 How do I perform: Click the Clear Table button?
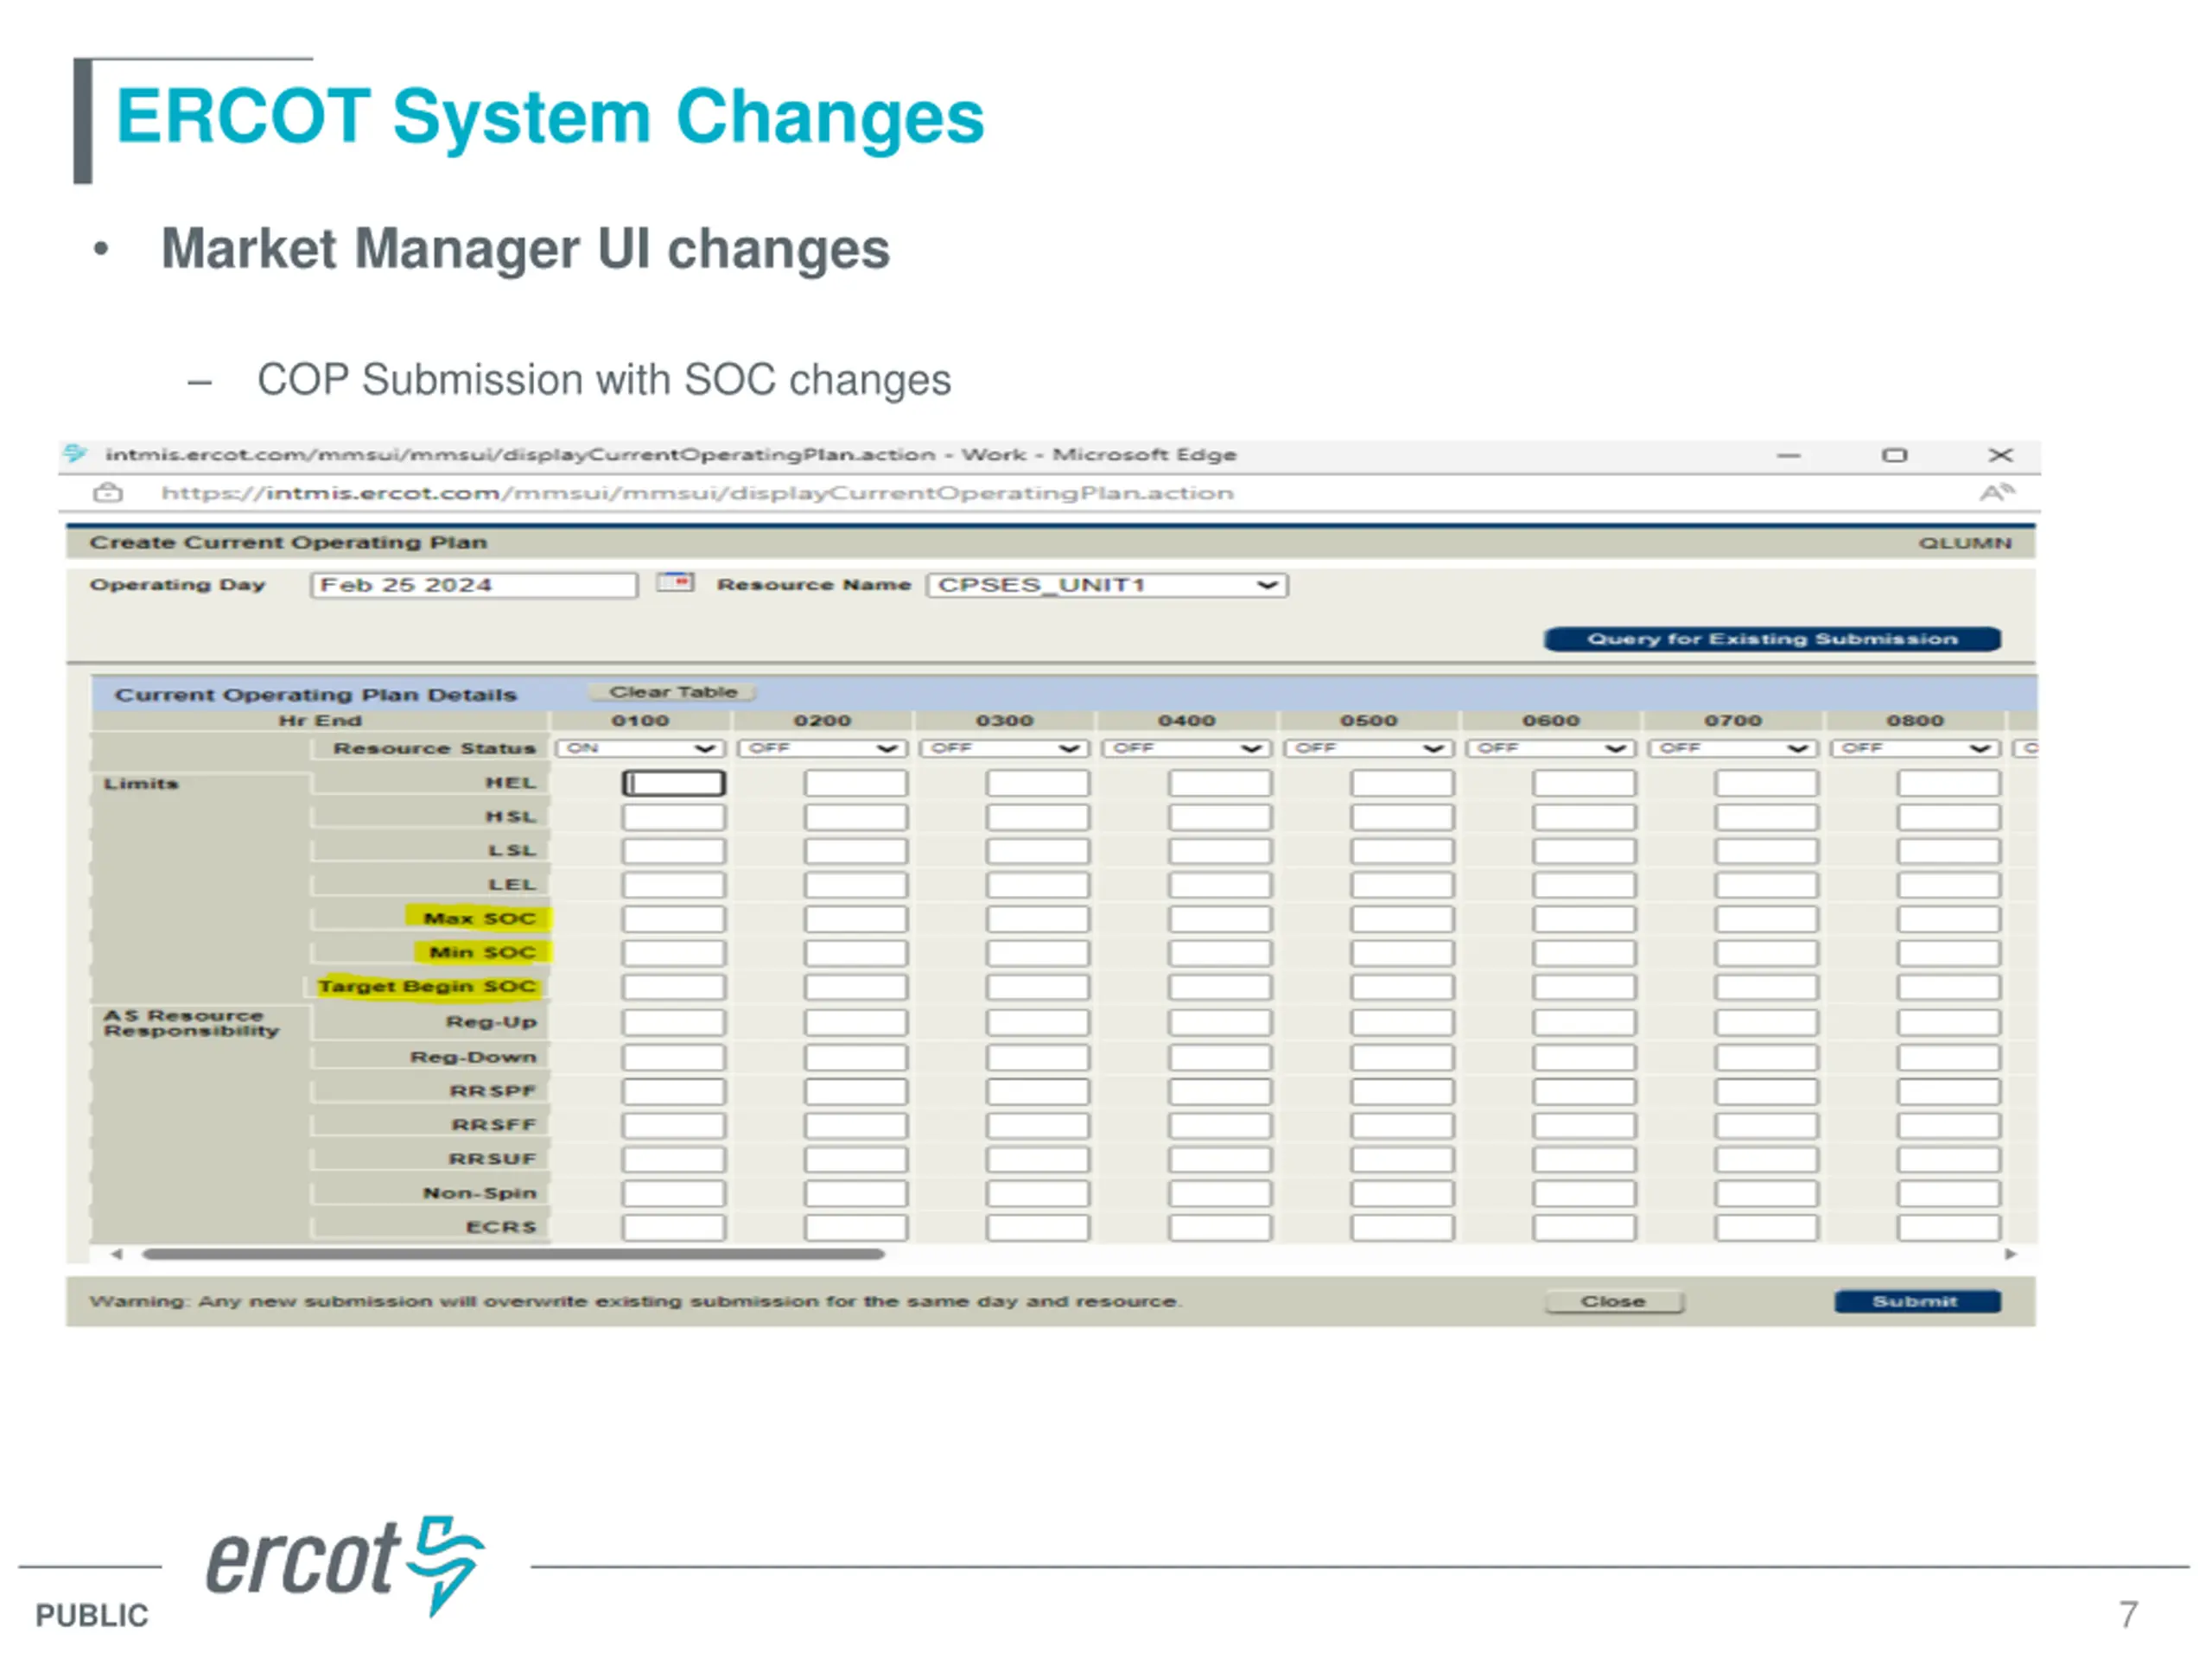pos(673,692)
